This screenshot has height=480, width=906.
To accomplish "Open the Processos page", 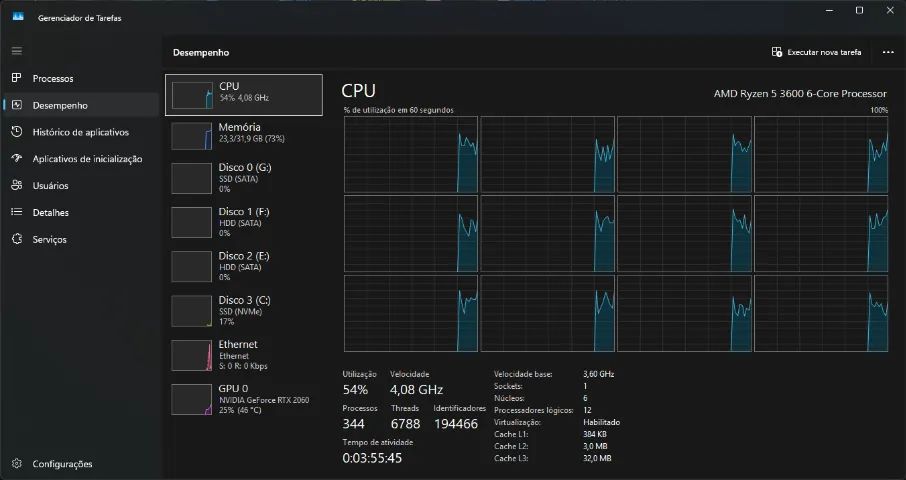I will click(x=81, y=79).
